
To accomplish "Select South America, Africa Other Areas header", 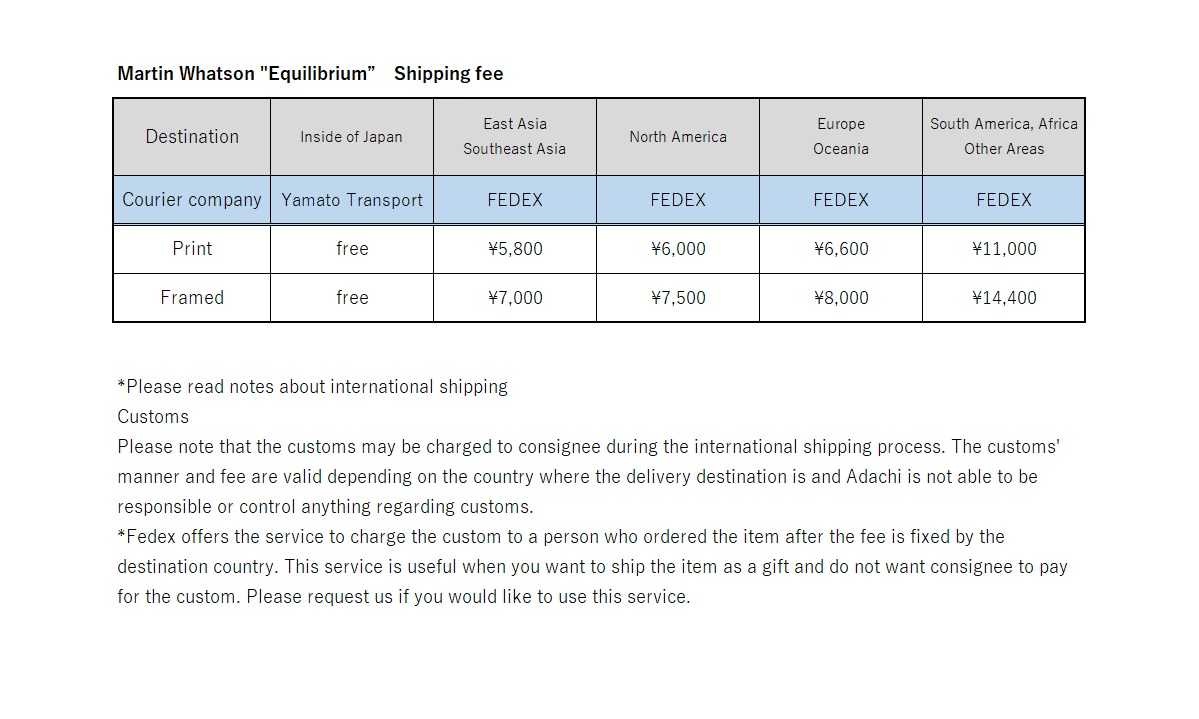I will point(1004,137).
